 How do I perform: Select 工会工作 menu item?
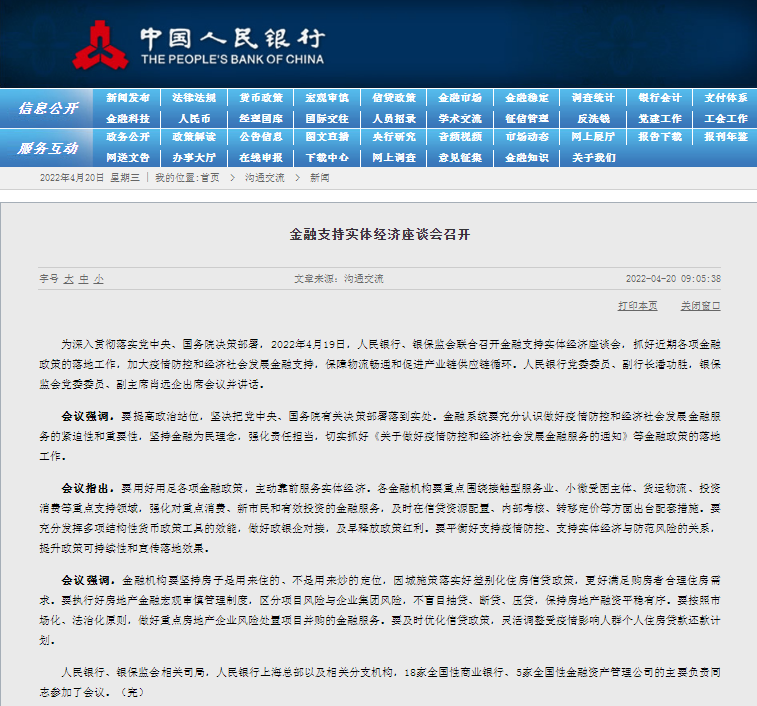click(x=726, y=119)
